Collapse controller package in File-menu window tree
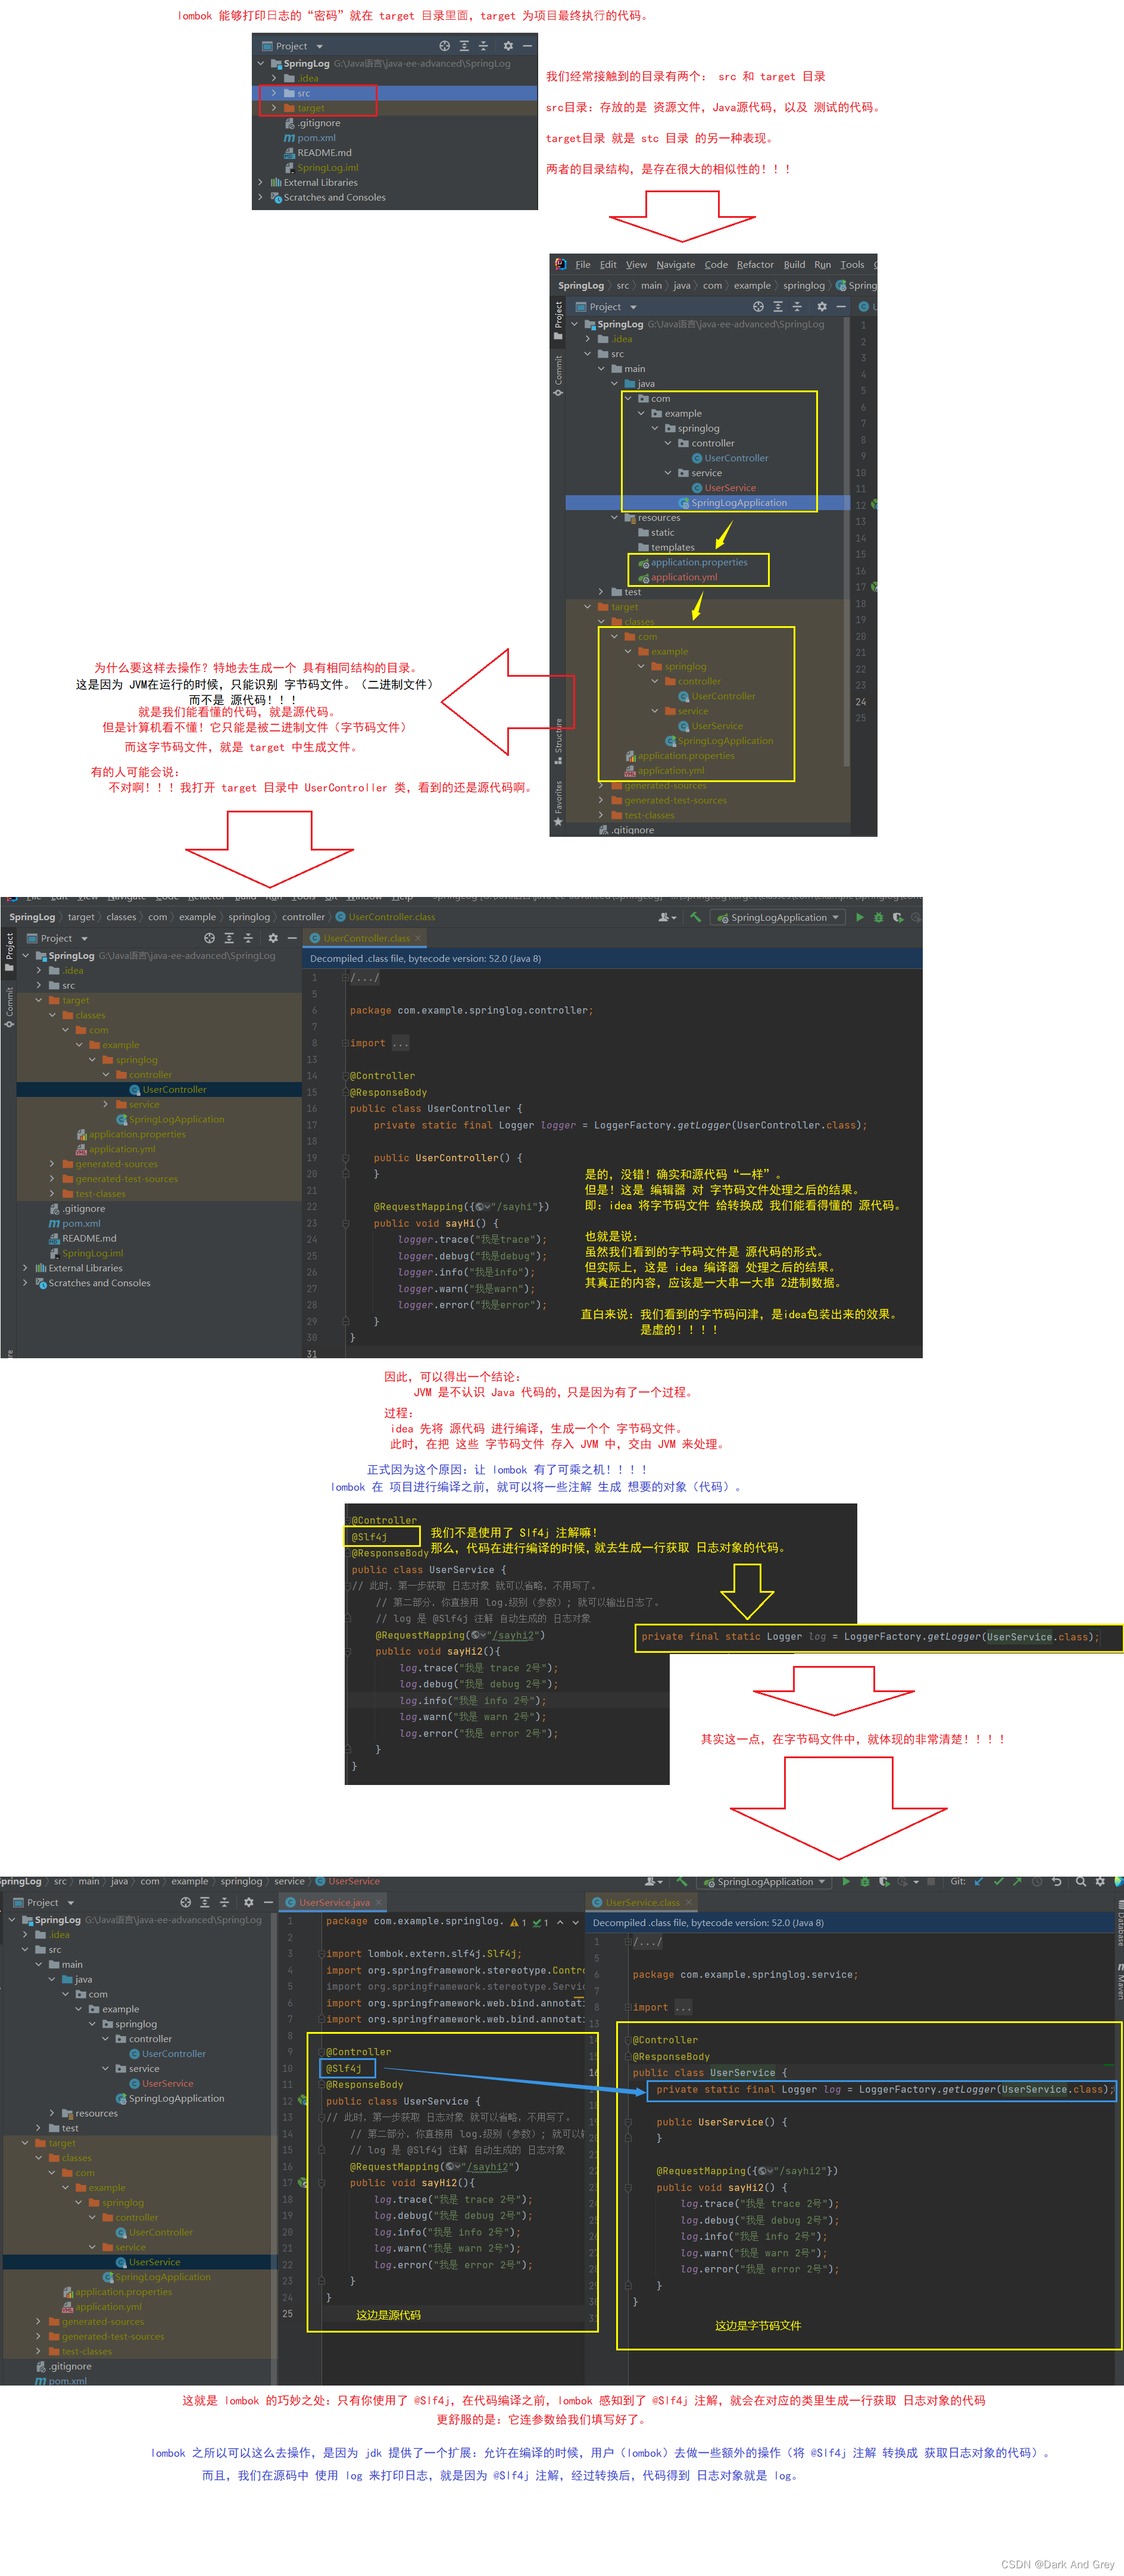This screenshot has width=1124, height=2576. pos(668,443)
